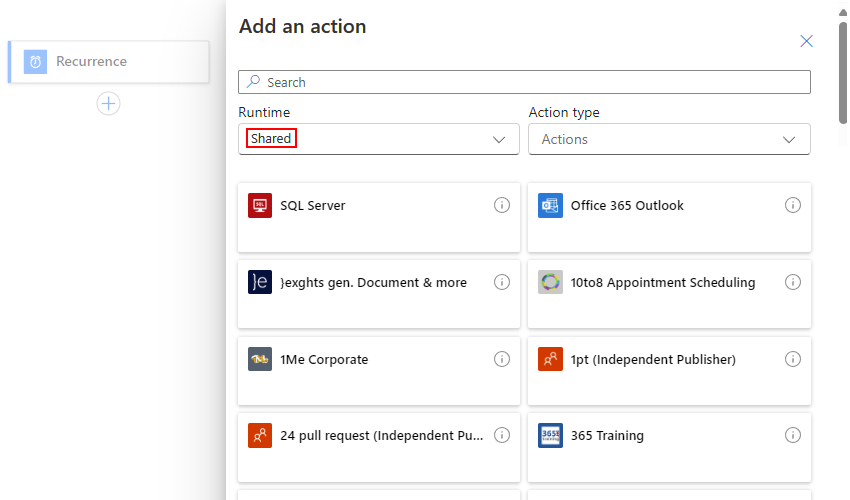Show info for SQL Server connector
Viewport: 850px width, 500px height.
[502, 206]
